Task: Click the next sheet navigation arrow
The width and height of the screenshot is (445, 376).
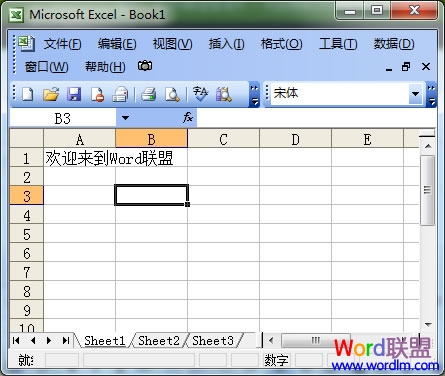Action: (x=49, y=341)
